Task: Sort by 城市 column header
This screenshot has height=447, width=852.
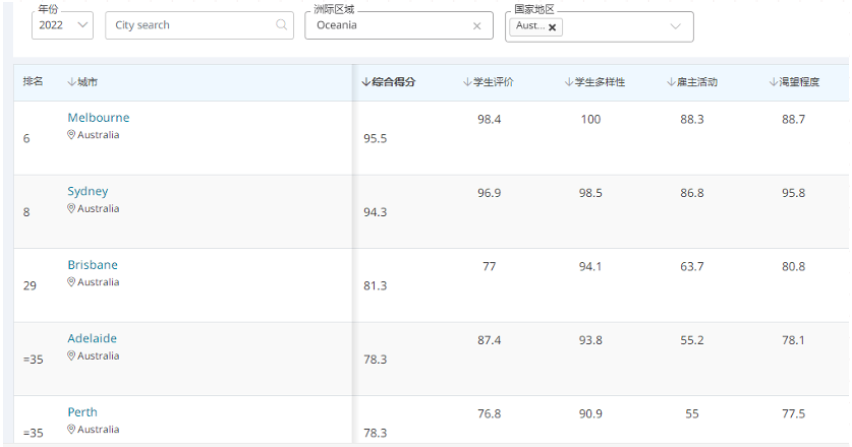Action: pyautogui.click(x=83, y=82)
